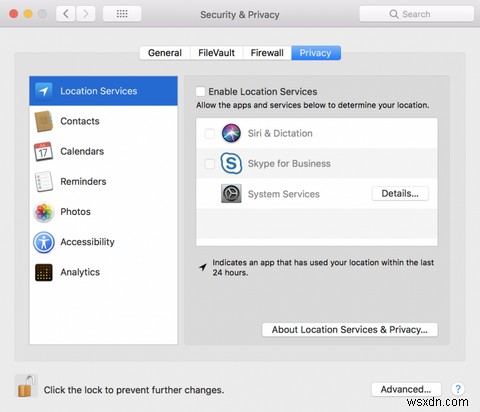Click into the Search field
The height and width of the screenshot is (412, 480).
click(x=417, y=14)
